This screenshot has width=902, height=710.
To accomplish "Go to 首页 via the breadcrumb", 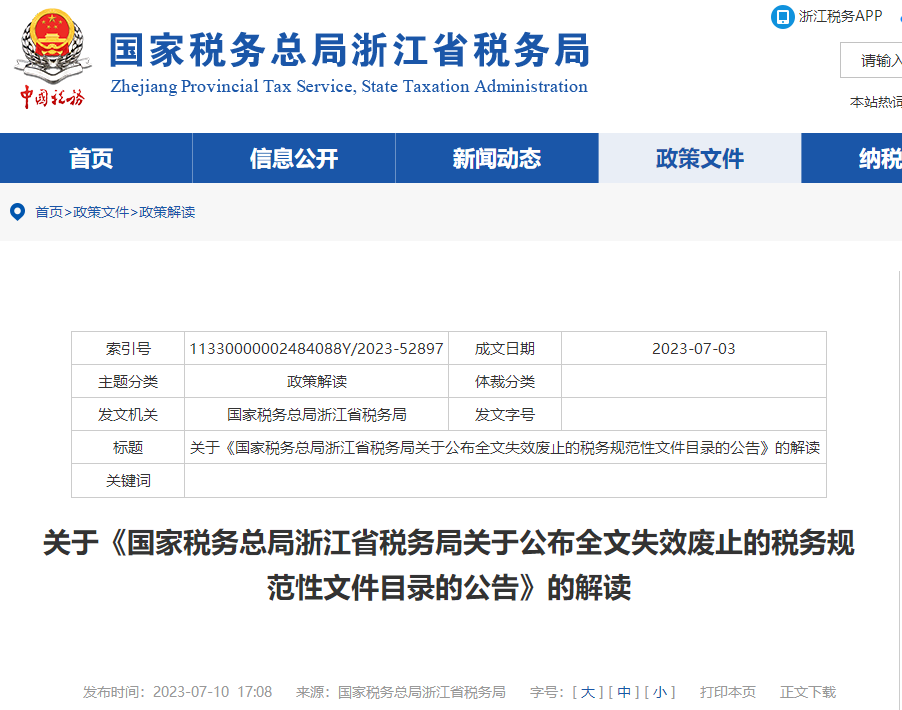I will (45, 212).
